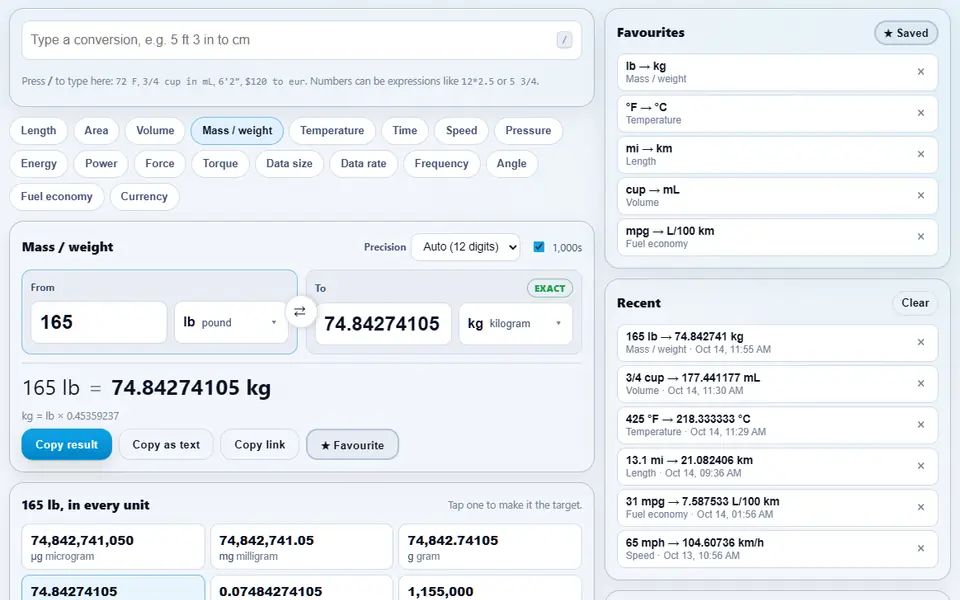This screenshot has height=600, width=960.
Task: Toggle Favourite for this conversion
Action: coord(353,445)
